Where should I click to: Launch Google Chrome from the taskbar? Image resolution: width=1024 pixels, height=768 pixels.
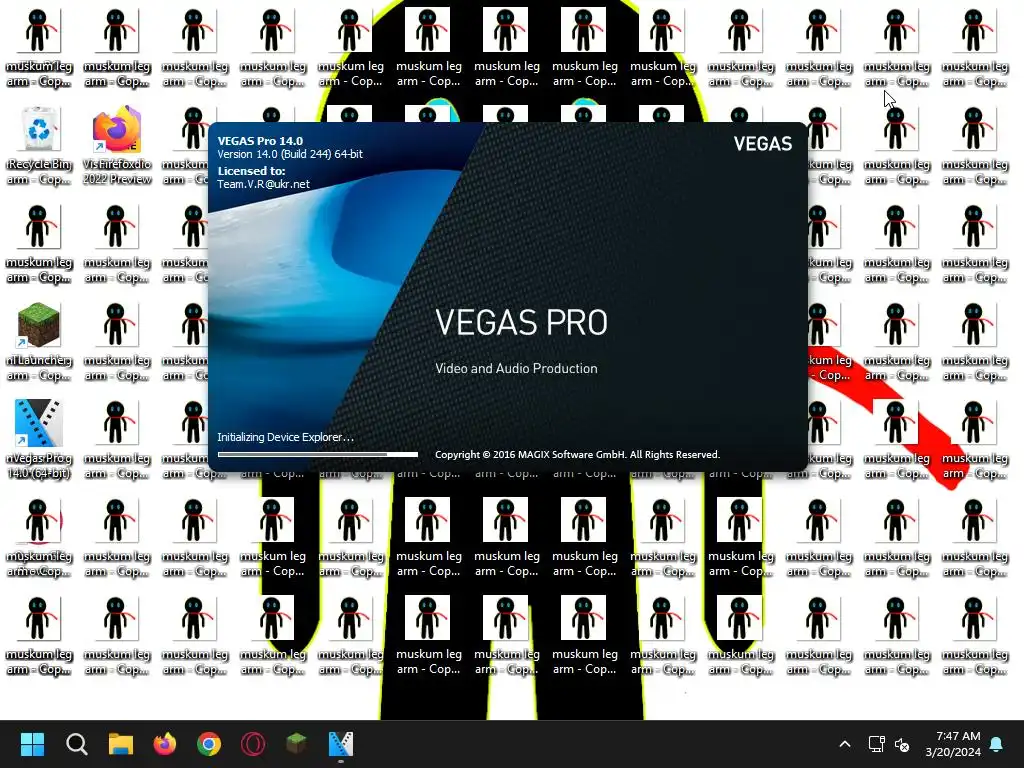pos(209,744)
